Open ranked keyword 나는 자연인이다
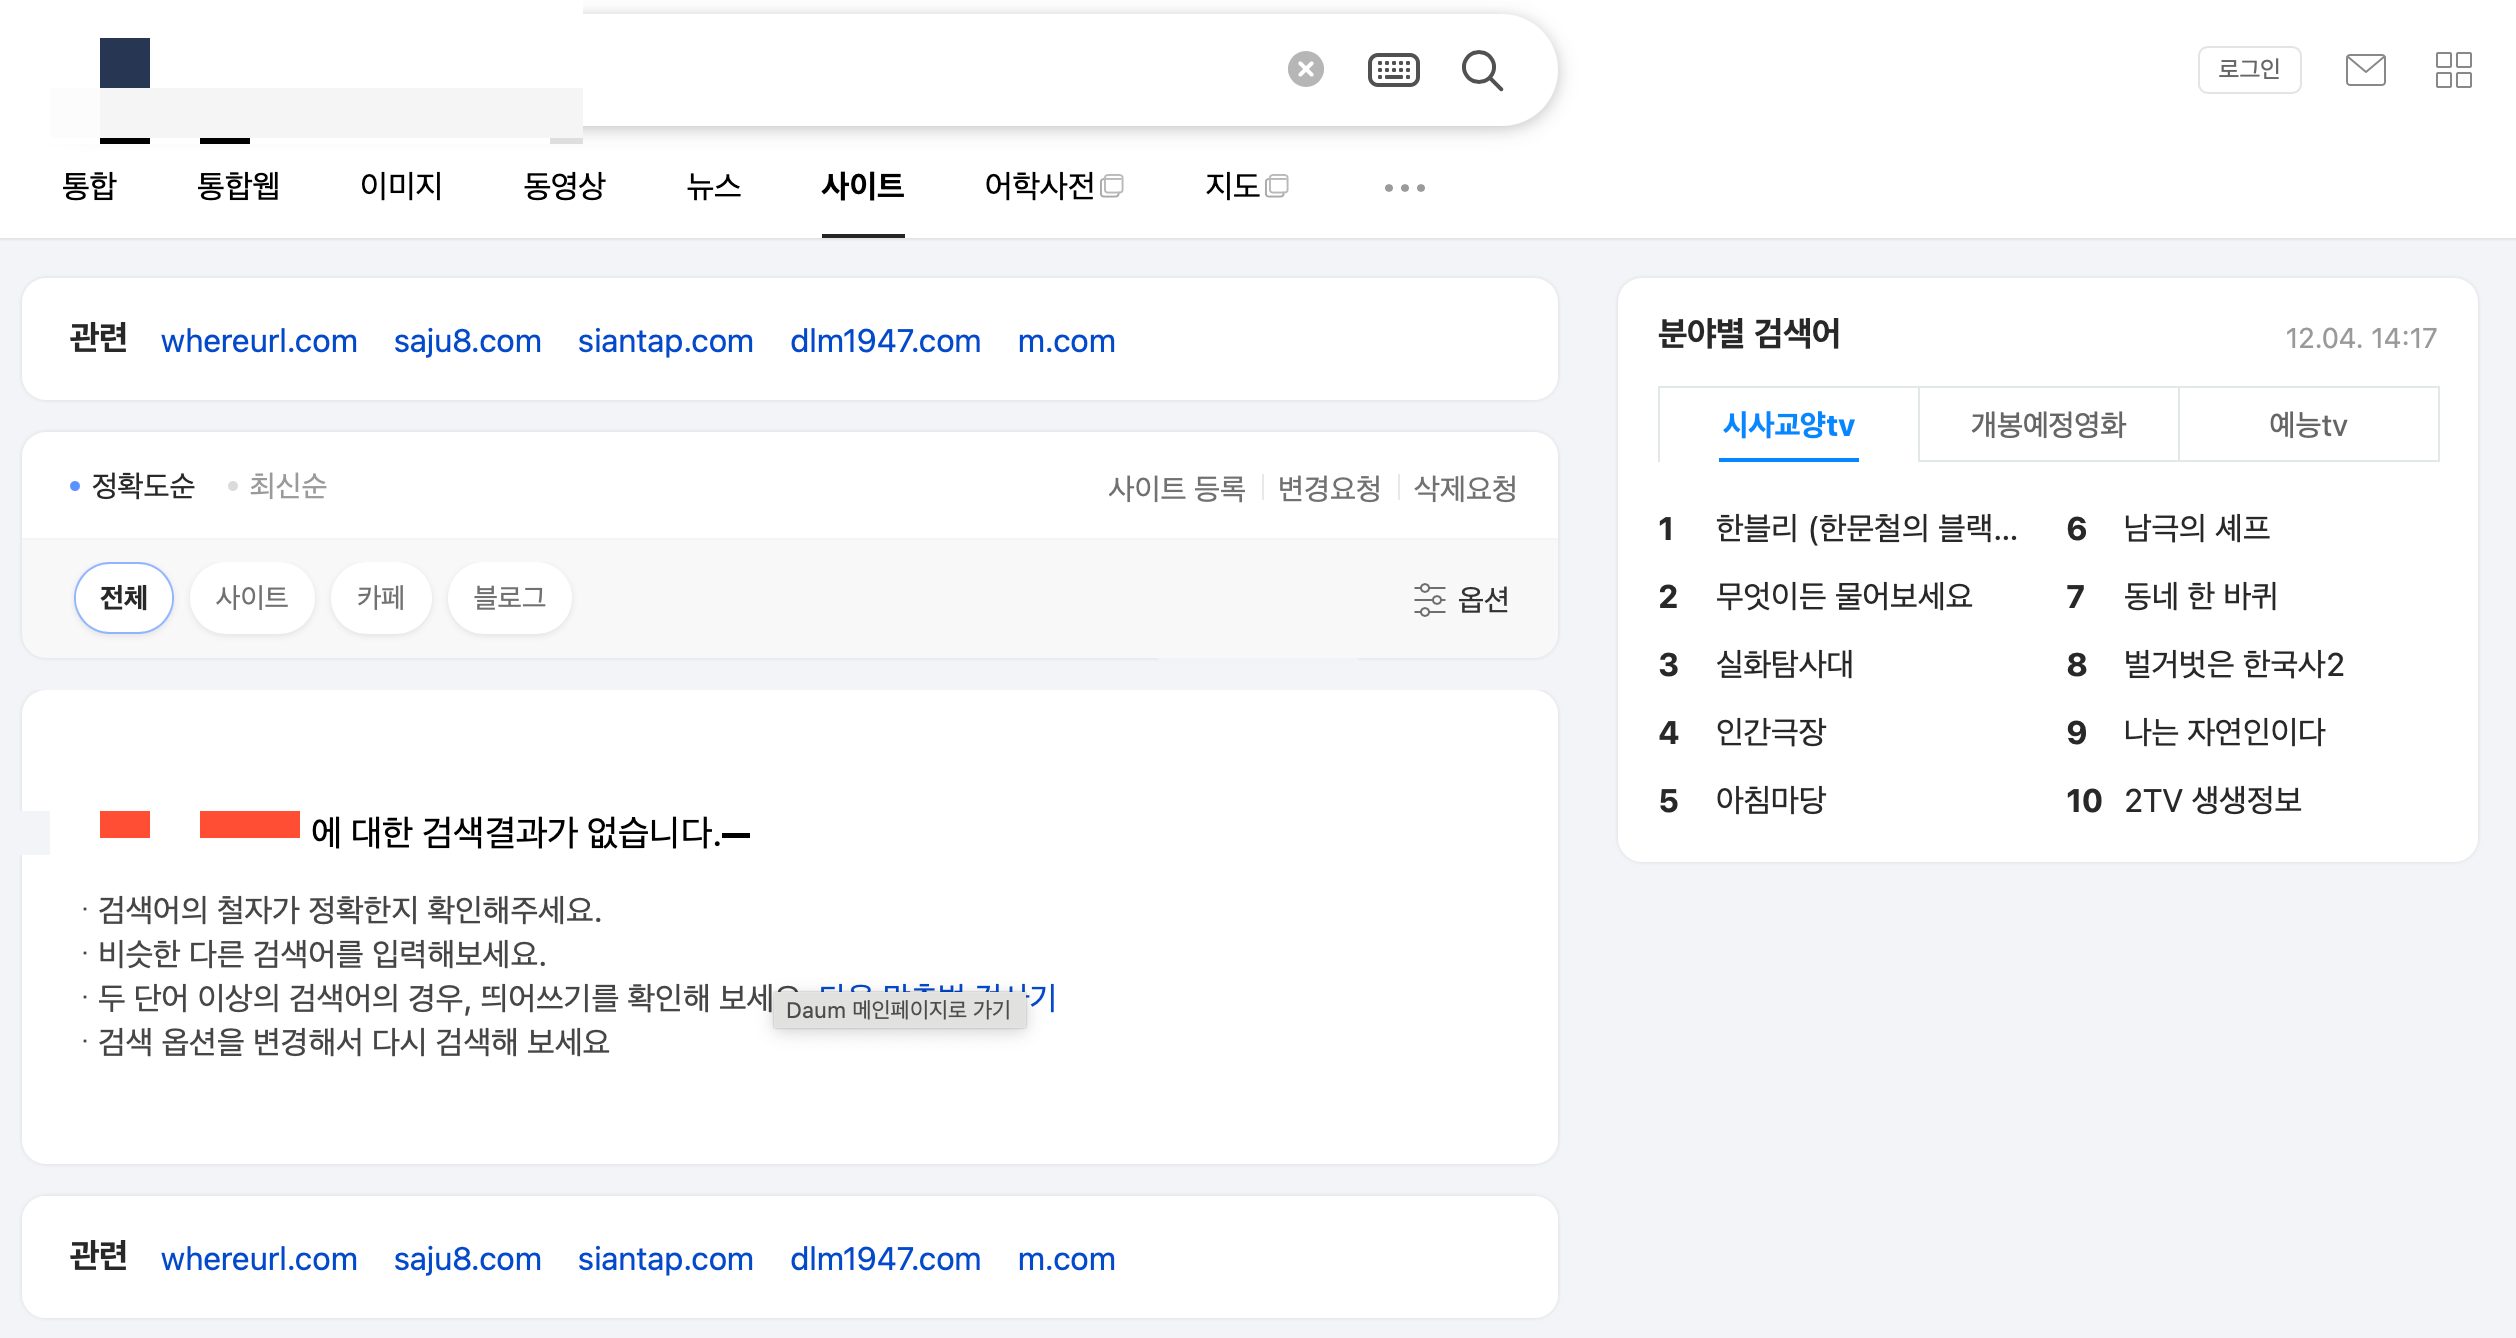The width and height of the screenshot is (2516, 1338). [x=2224, y=732]
